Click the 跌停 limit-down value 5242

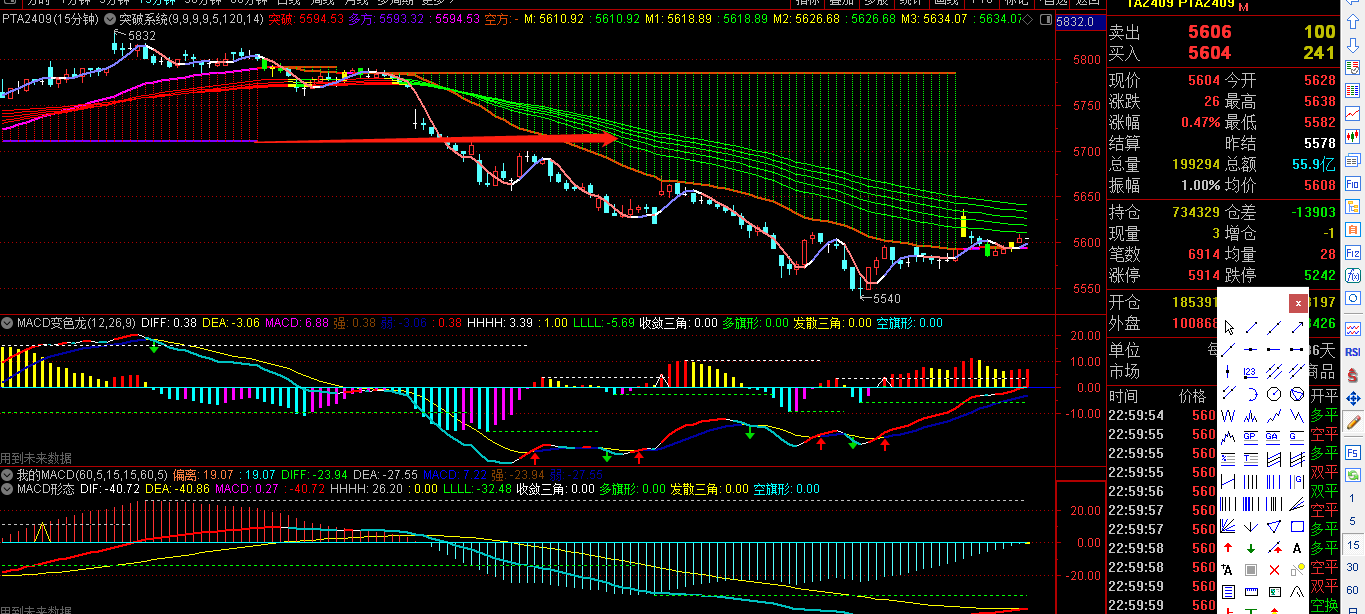tap(1319, 275)
